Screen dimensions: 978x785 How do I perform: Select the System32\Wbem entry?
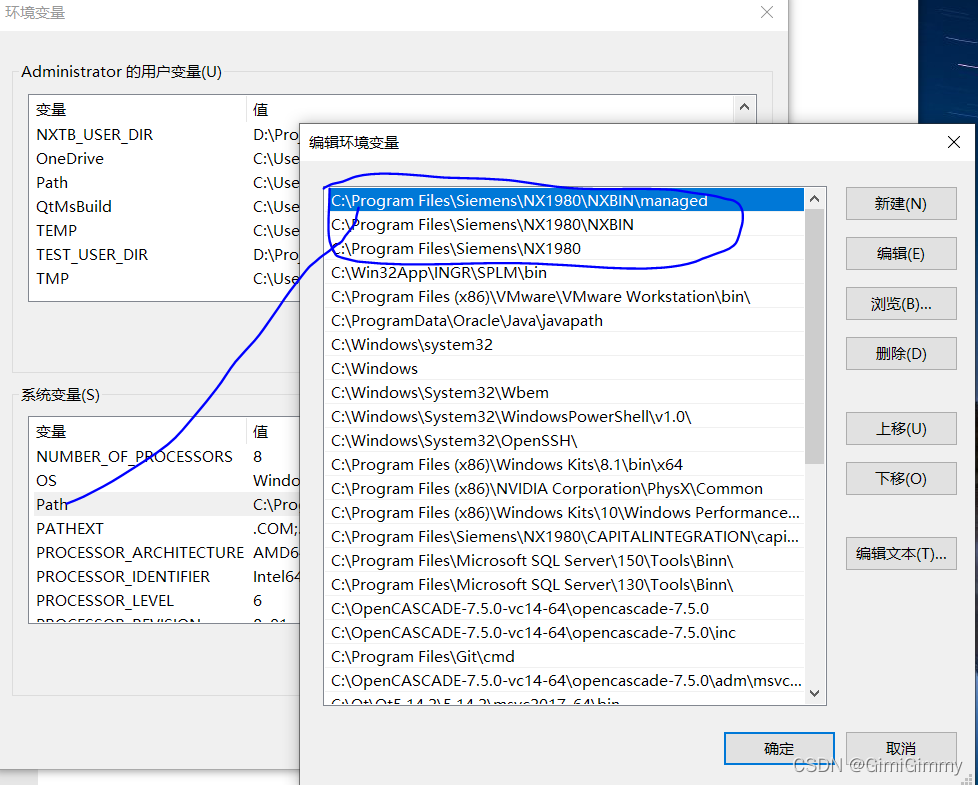click(566, 392)
